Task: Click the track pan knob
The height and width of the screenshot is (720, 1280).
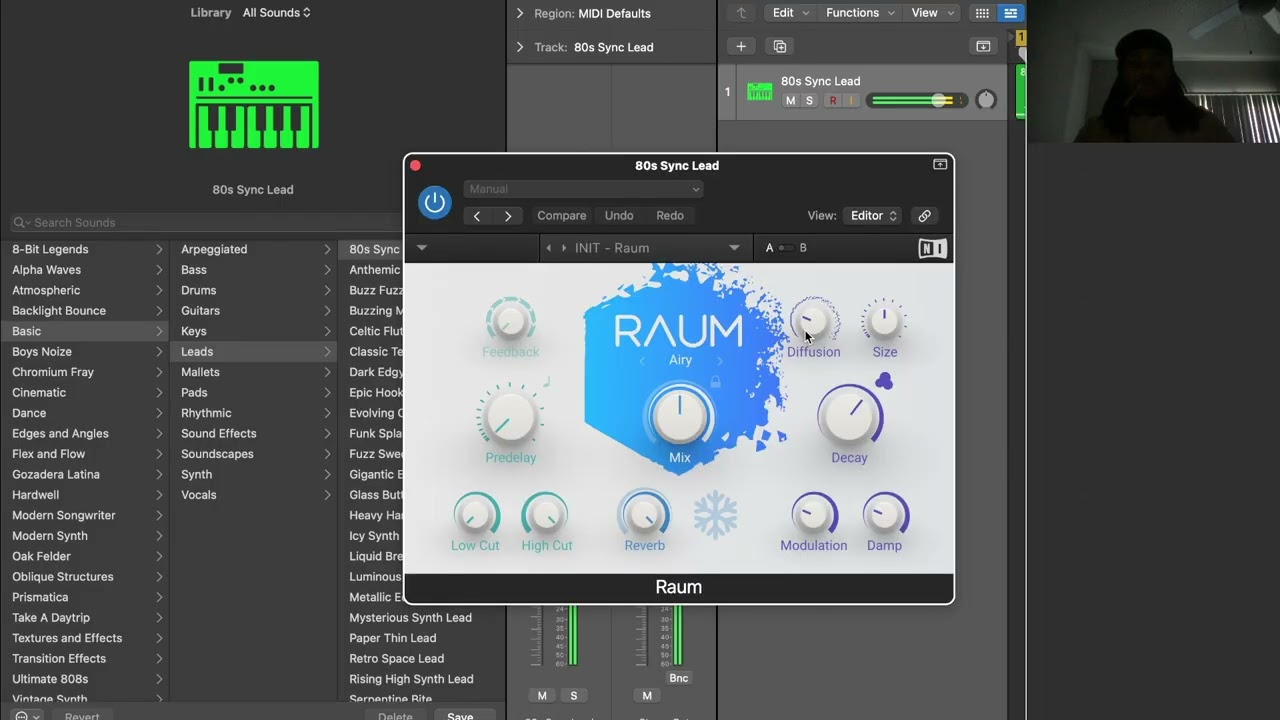Action: click(x=985, y=100)
